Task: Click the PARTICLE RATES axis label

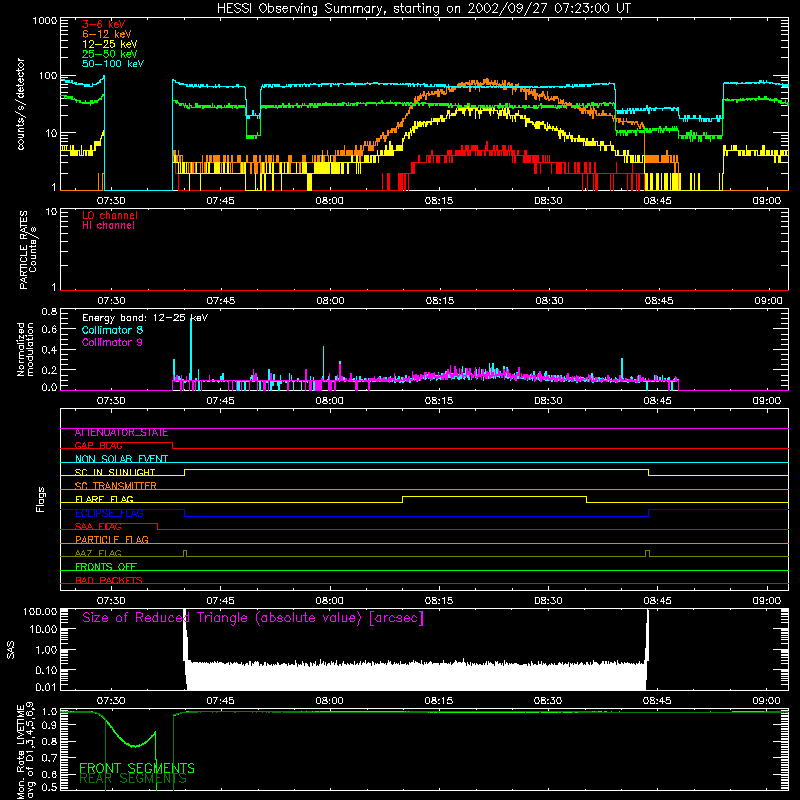Action: point(28,250)
